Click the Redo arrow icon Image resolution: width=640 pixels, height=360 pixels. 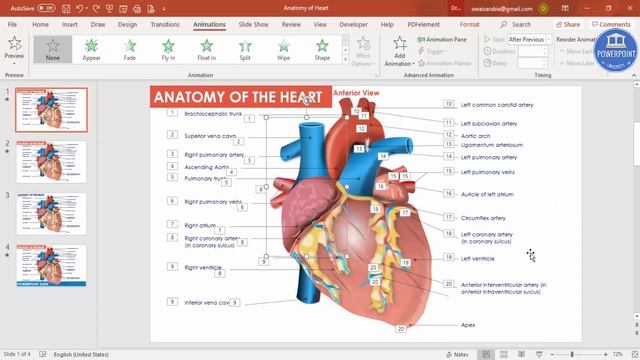coord(96,9)
